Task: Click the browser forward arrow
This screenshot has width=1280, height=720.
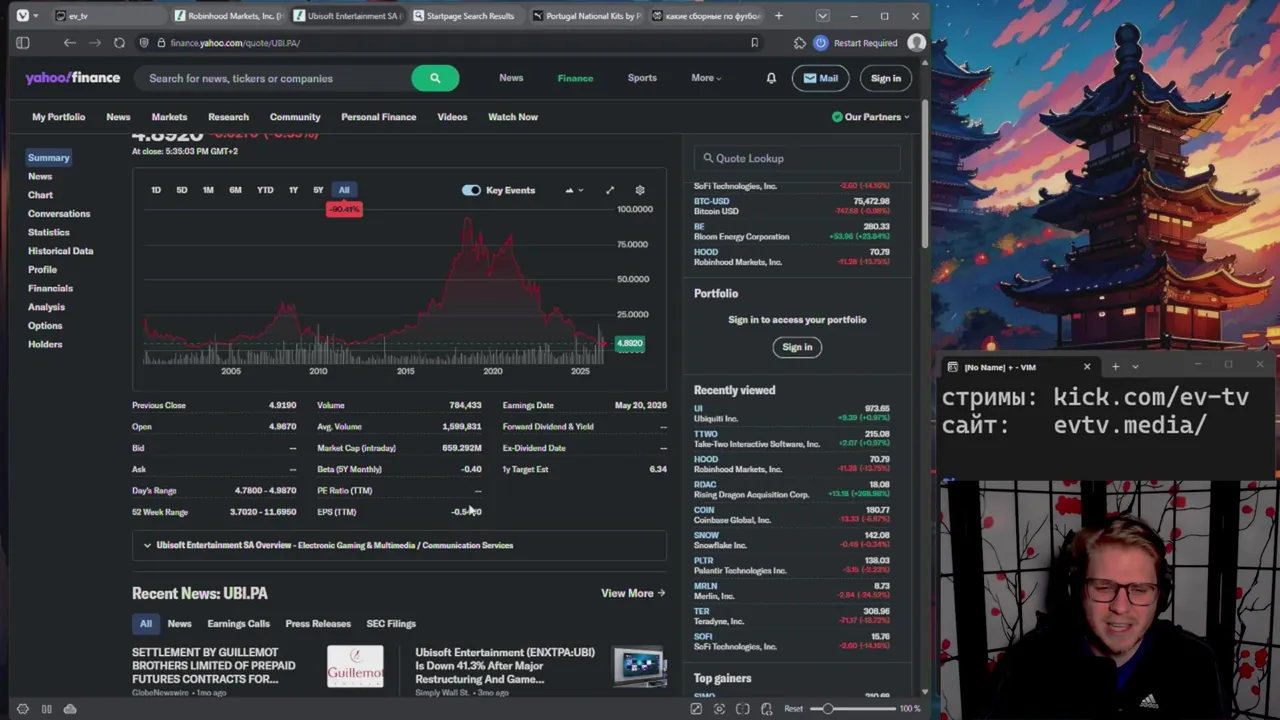Action: (x=94, y=43)
